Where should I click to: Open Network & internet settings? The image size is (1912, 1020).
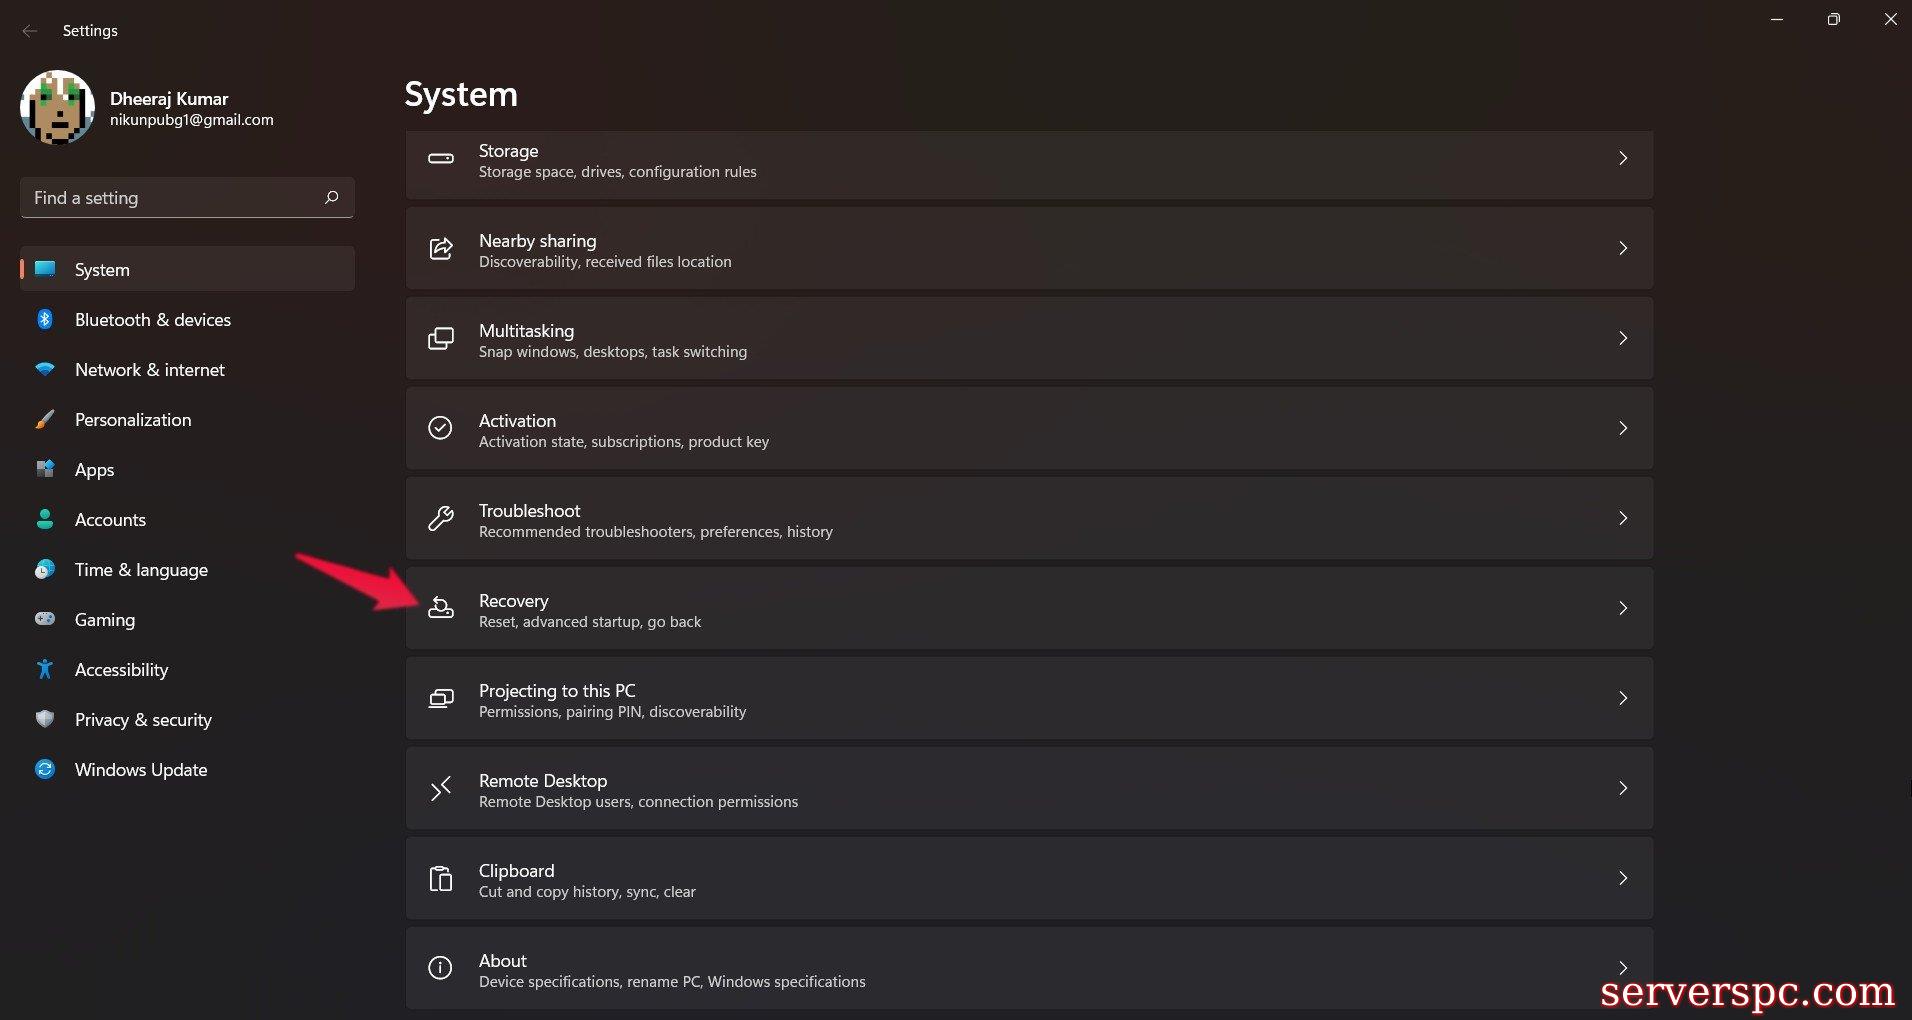(x=149, y=370)
